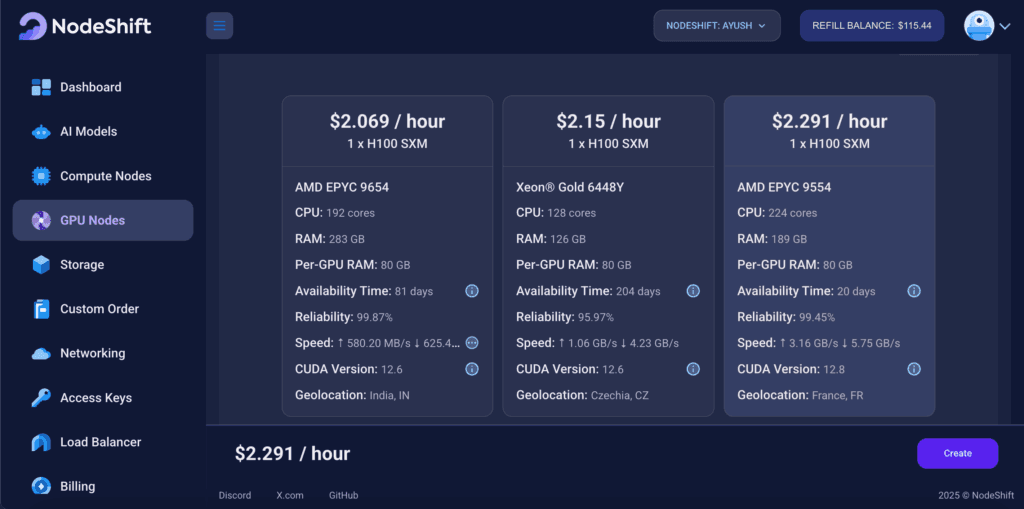The height and width of the screenshot is (509, 1024).
Task: Open Load Balancer section
Action: [x=101, y=442]
